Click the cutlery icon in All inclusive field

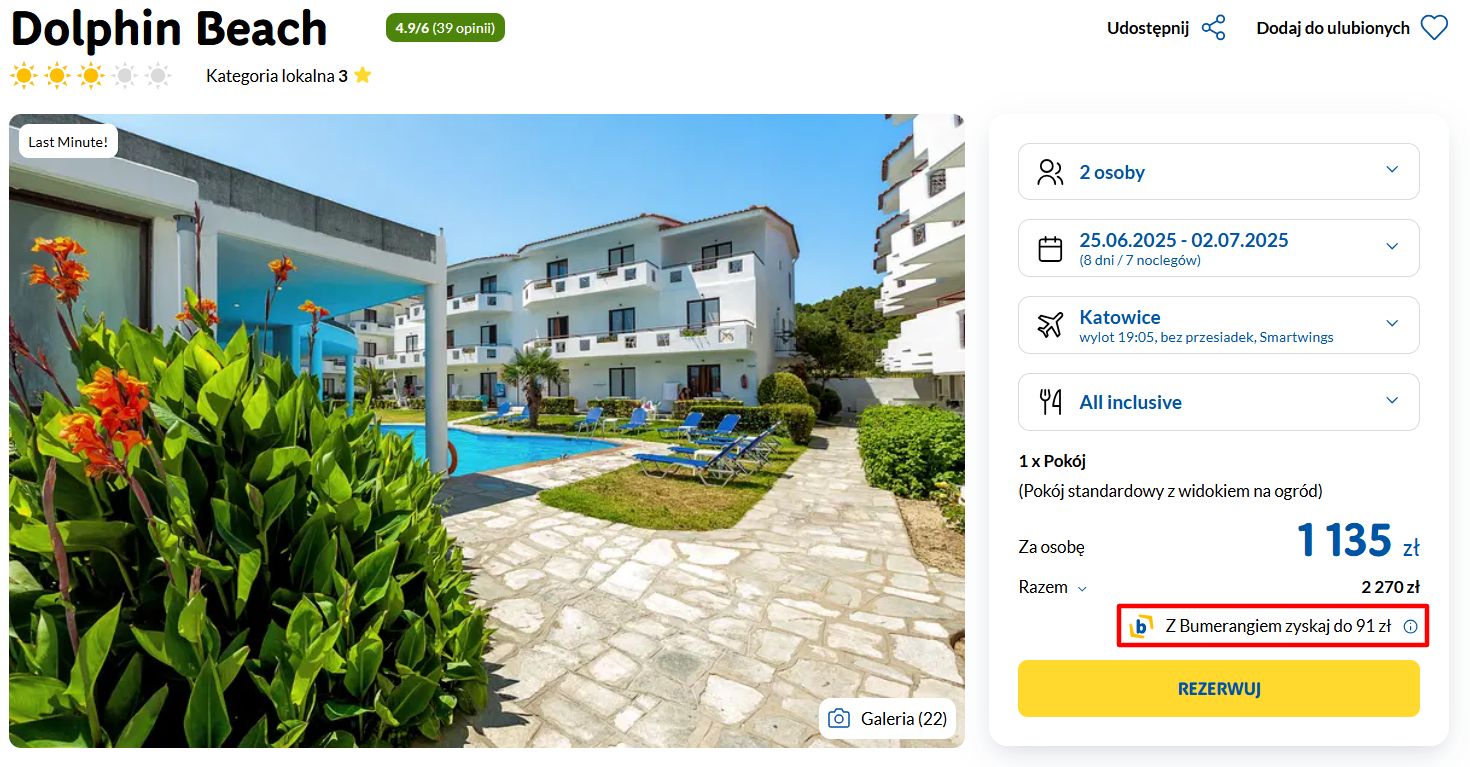click(1050, 402)
